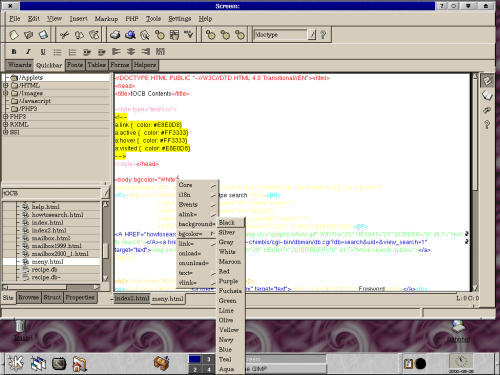Open a file using the folder toolbar icon
The image size is (500, 375).
[29, 35]
